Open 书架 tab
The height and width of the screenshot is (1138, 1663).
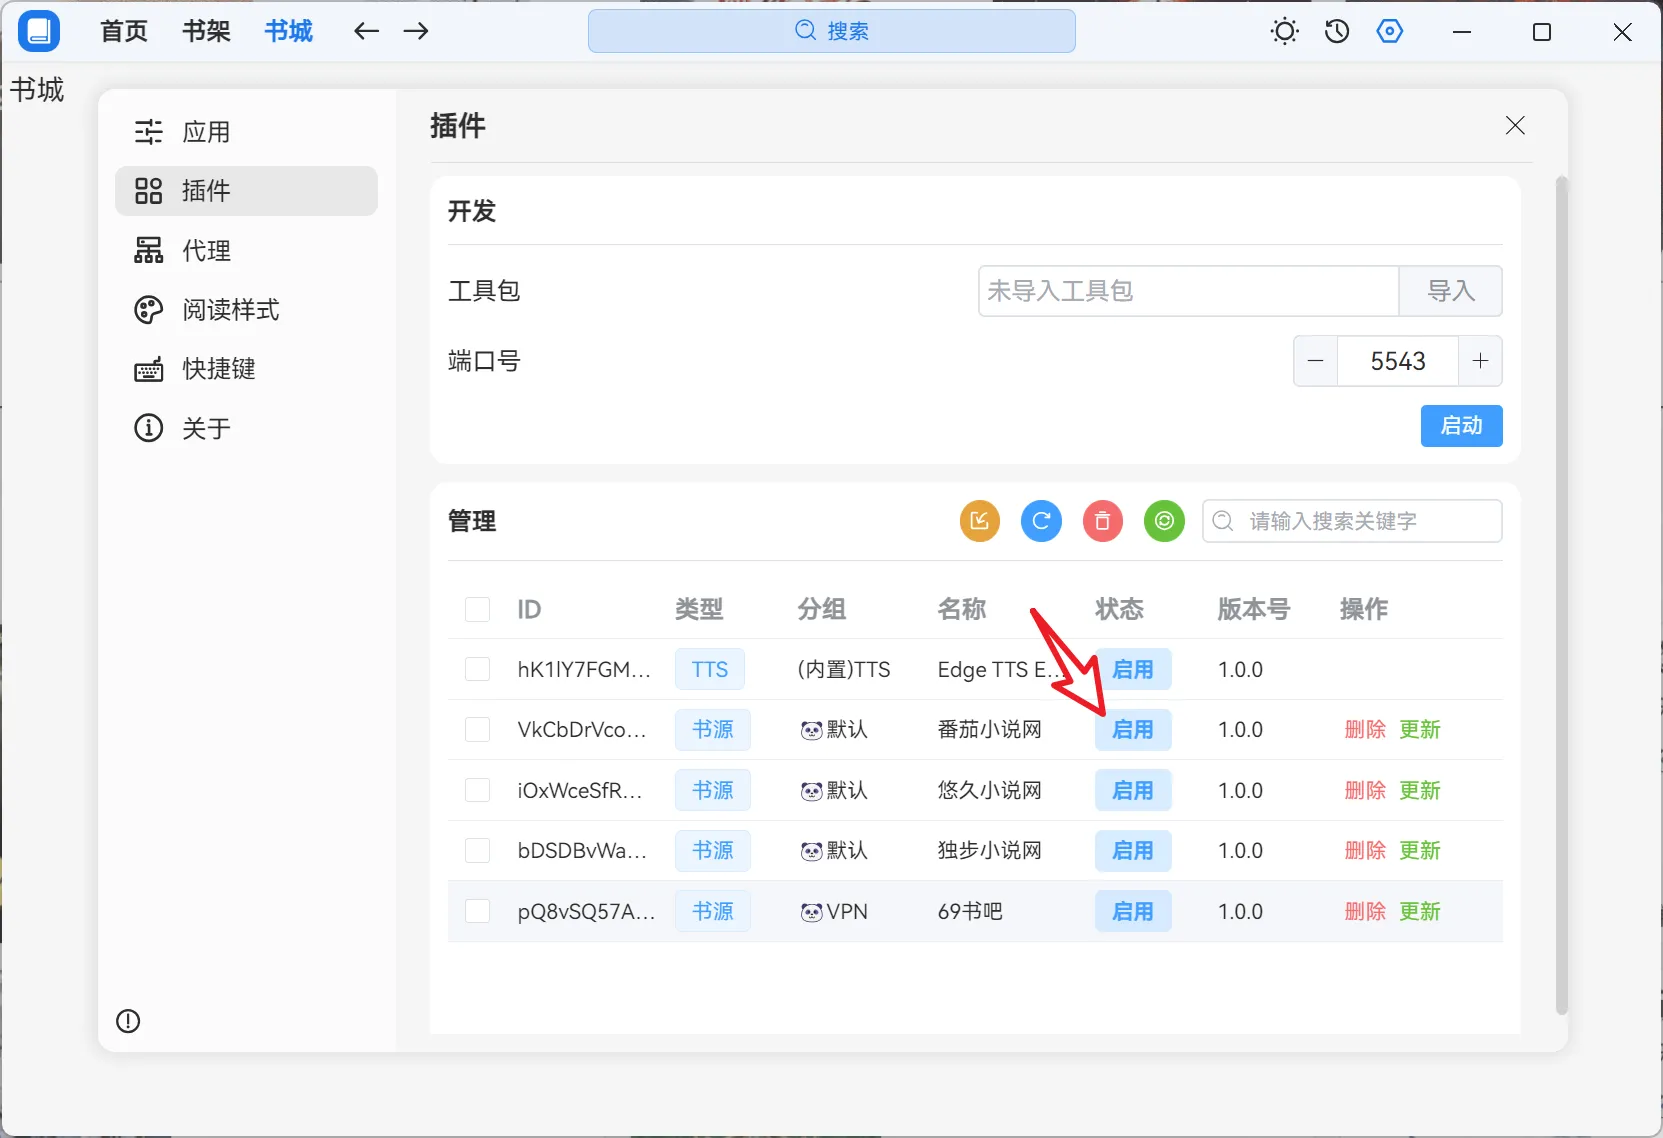(206, 31)
